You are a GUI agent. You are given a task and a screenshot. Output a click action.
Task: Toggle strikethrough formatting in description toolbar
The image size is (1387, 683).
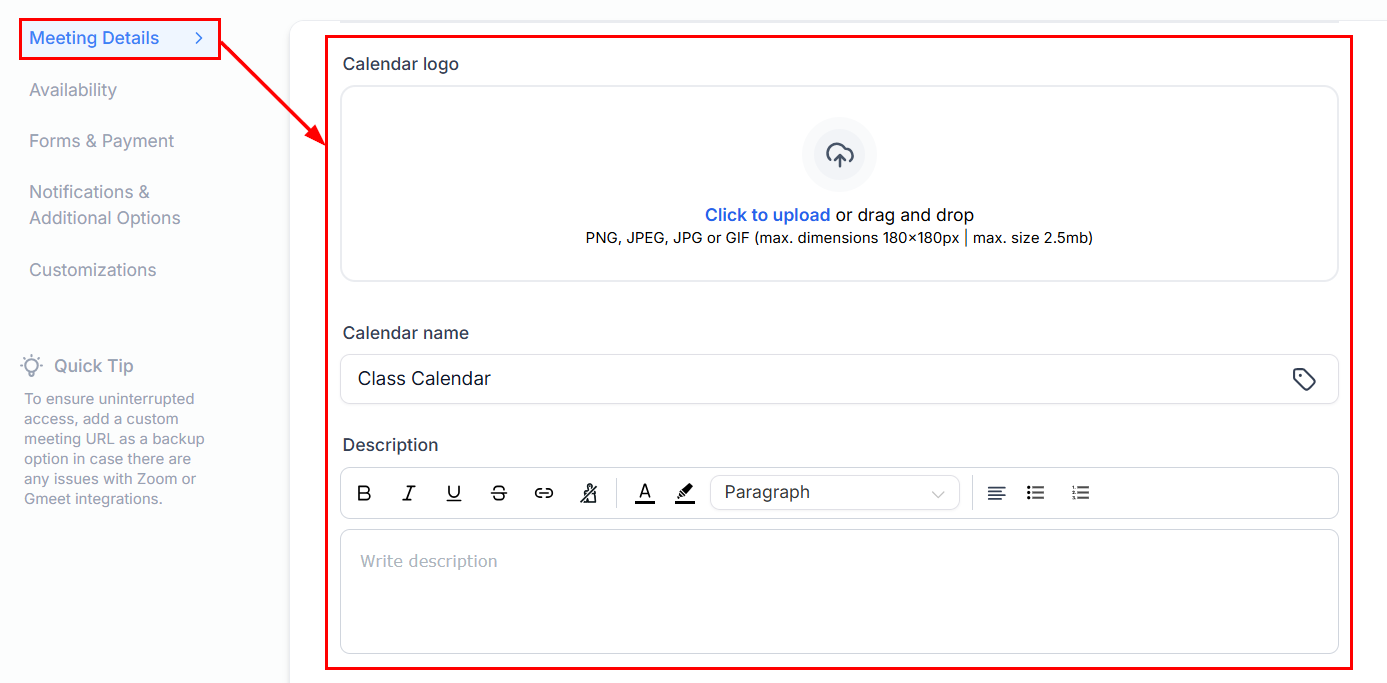tap(499, 493)
